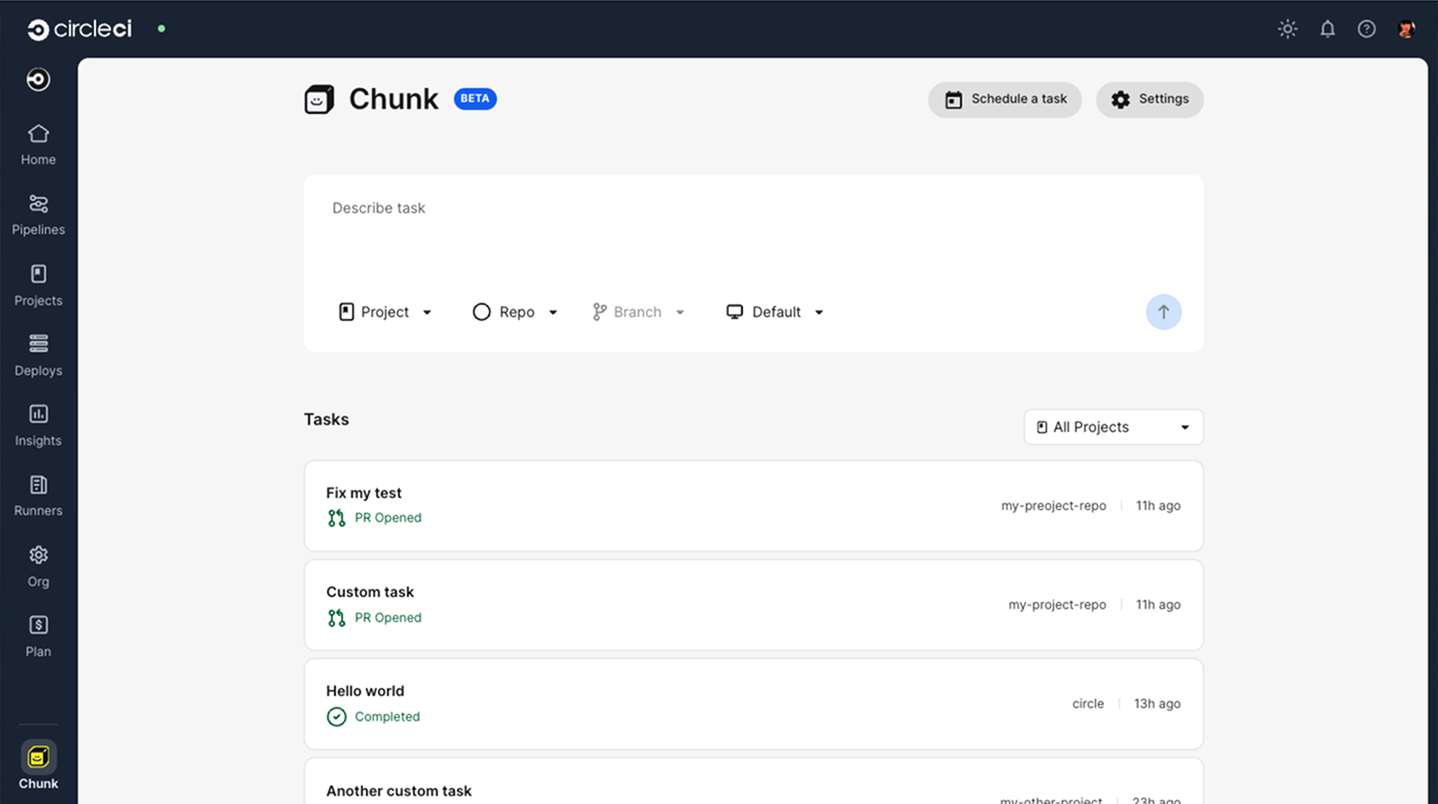Expand the Branch selector

tap(639, 311)
